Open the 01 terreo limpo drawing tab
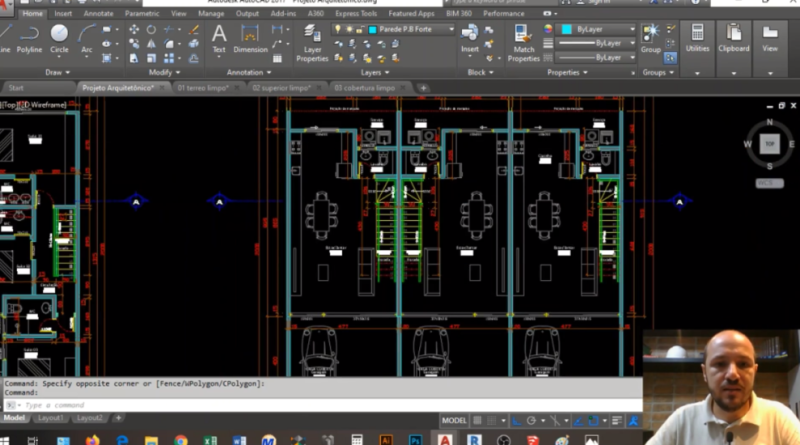The height and width of the screenshot is (445, 800). (202, 88)
